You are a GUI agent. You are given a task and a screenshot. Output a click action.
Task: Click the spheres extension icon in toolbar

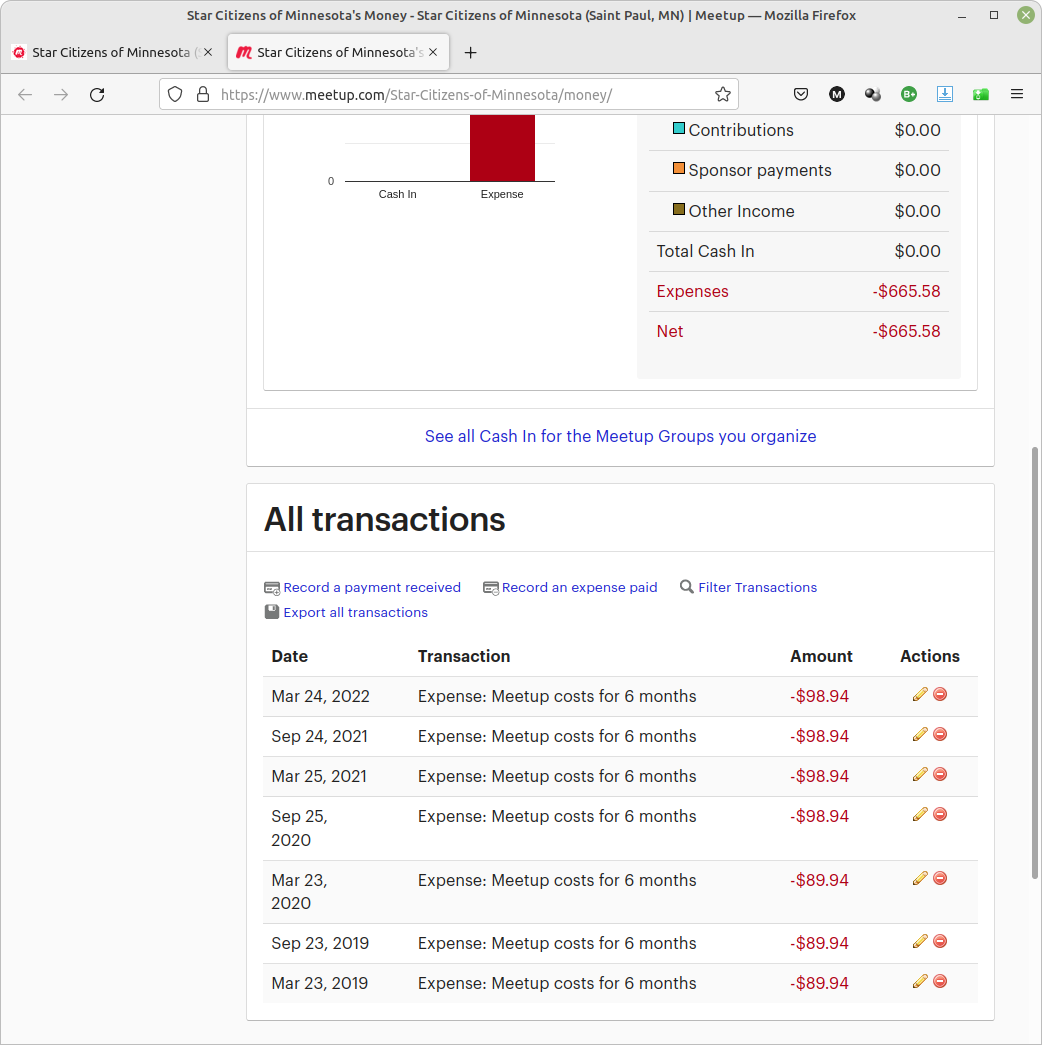[x=873, y=95]
